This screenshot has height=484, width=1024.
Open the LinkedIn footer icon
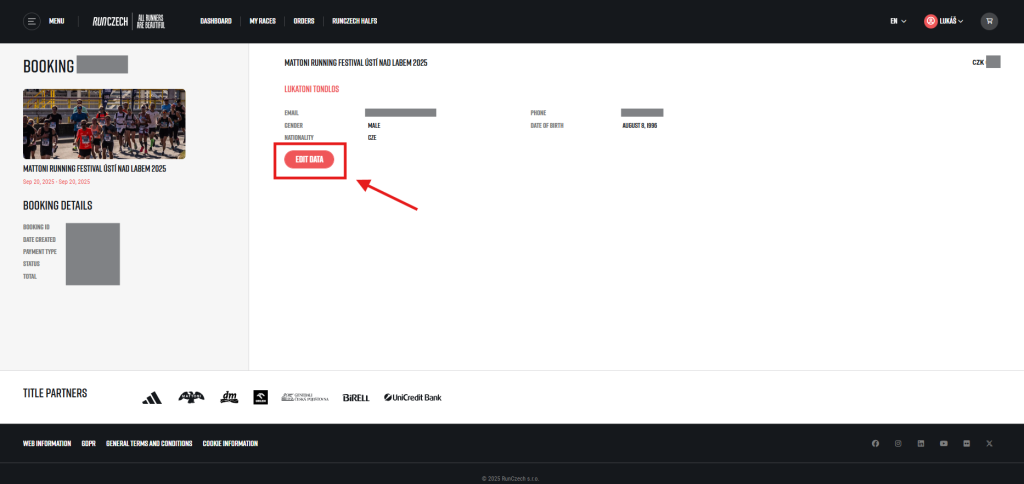[x=921, y=444]
